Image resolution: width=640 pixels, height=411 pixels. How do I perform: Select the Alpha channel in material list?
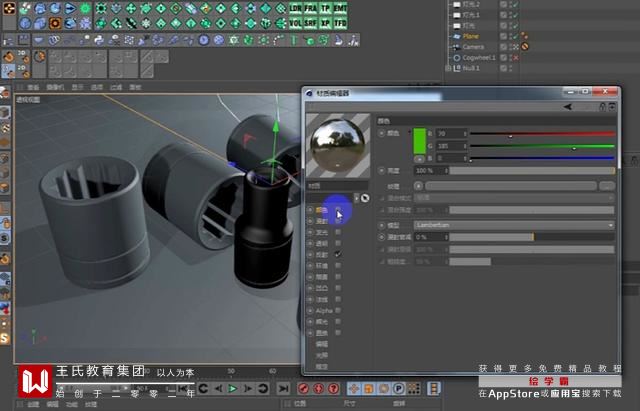tap(323, 310)
